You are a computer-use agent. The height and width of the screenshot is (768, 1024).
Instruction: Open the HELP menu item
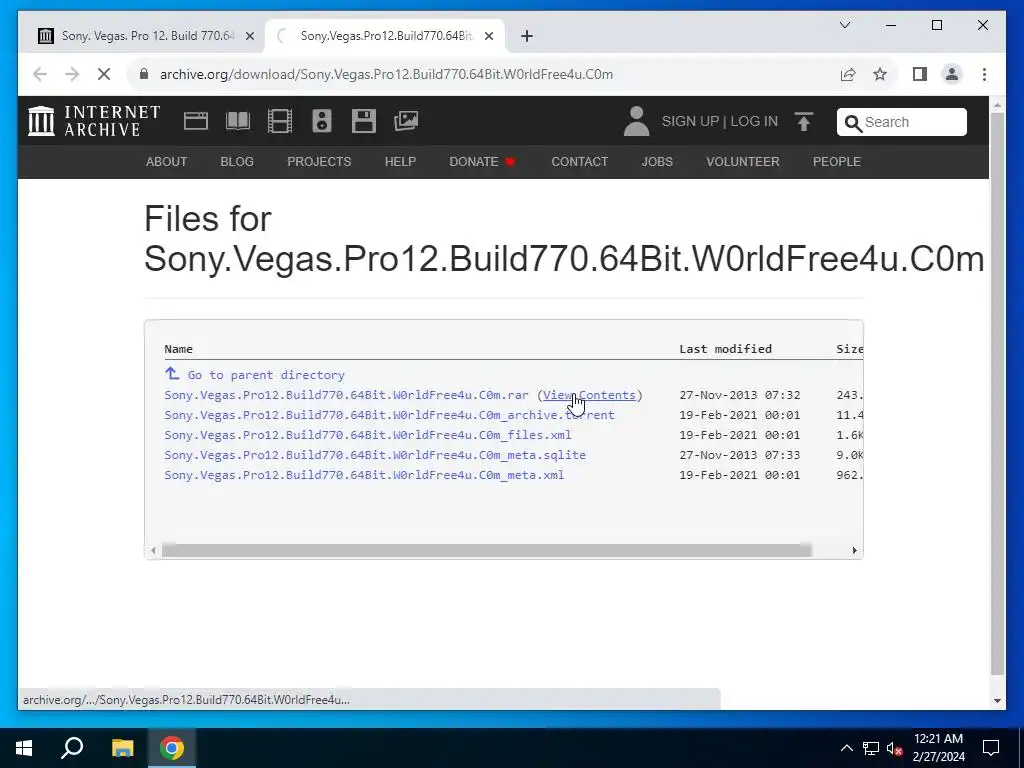coord(400,162)
